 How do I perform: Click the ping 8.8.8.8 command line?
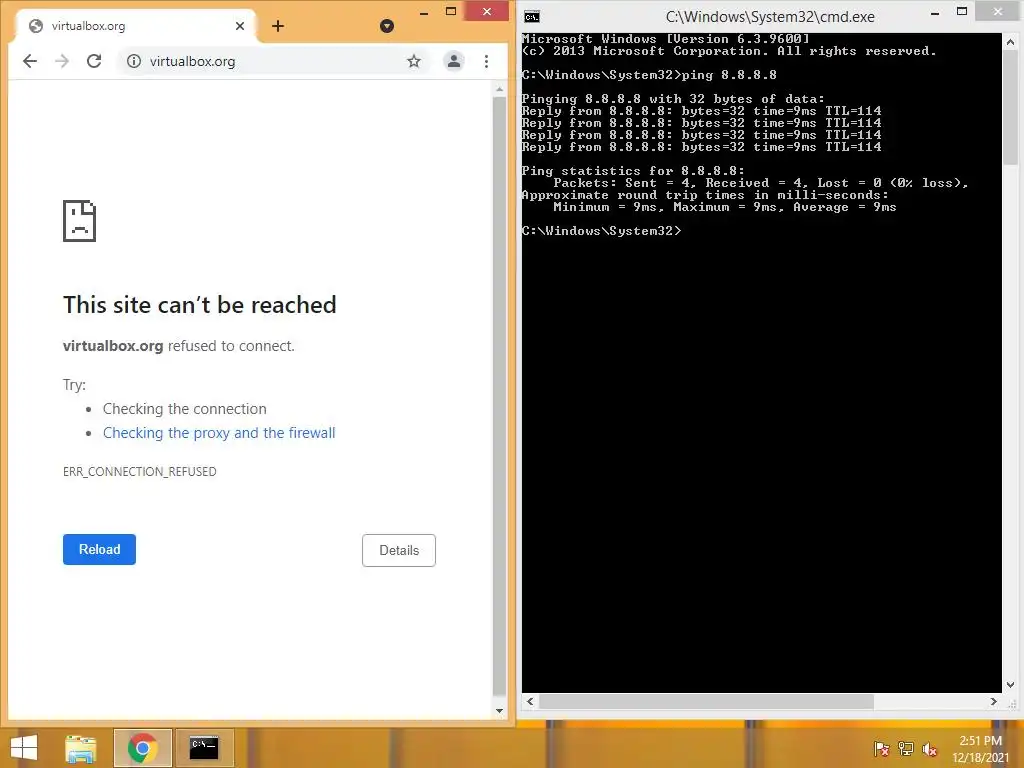tap(649, 75)
